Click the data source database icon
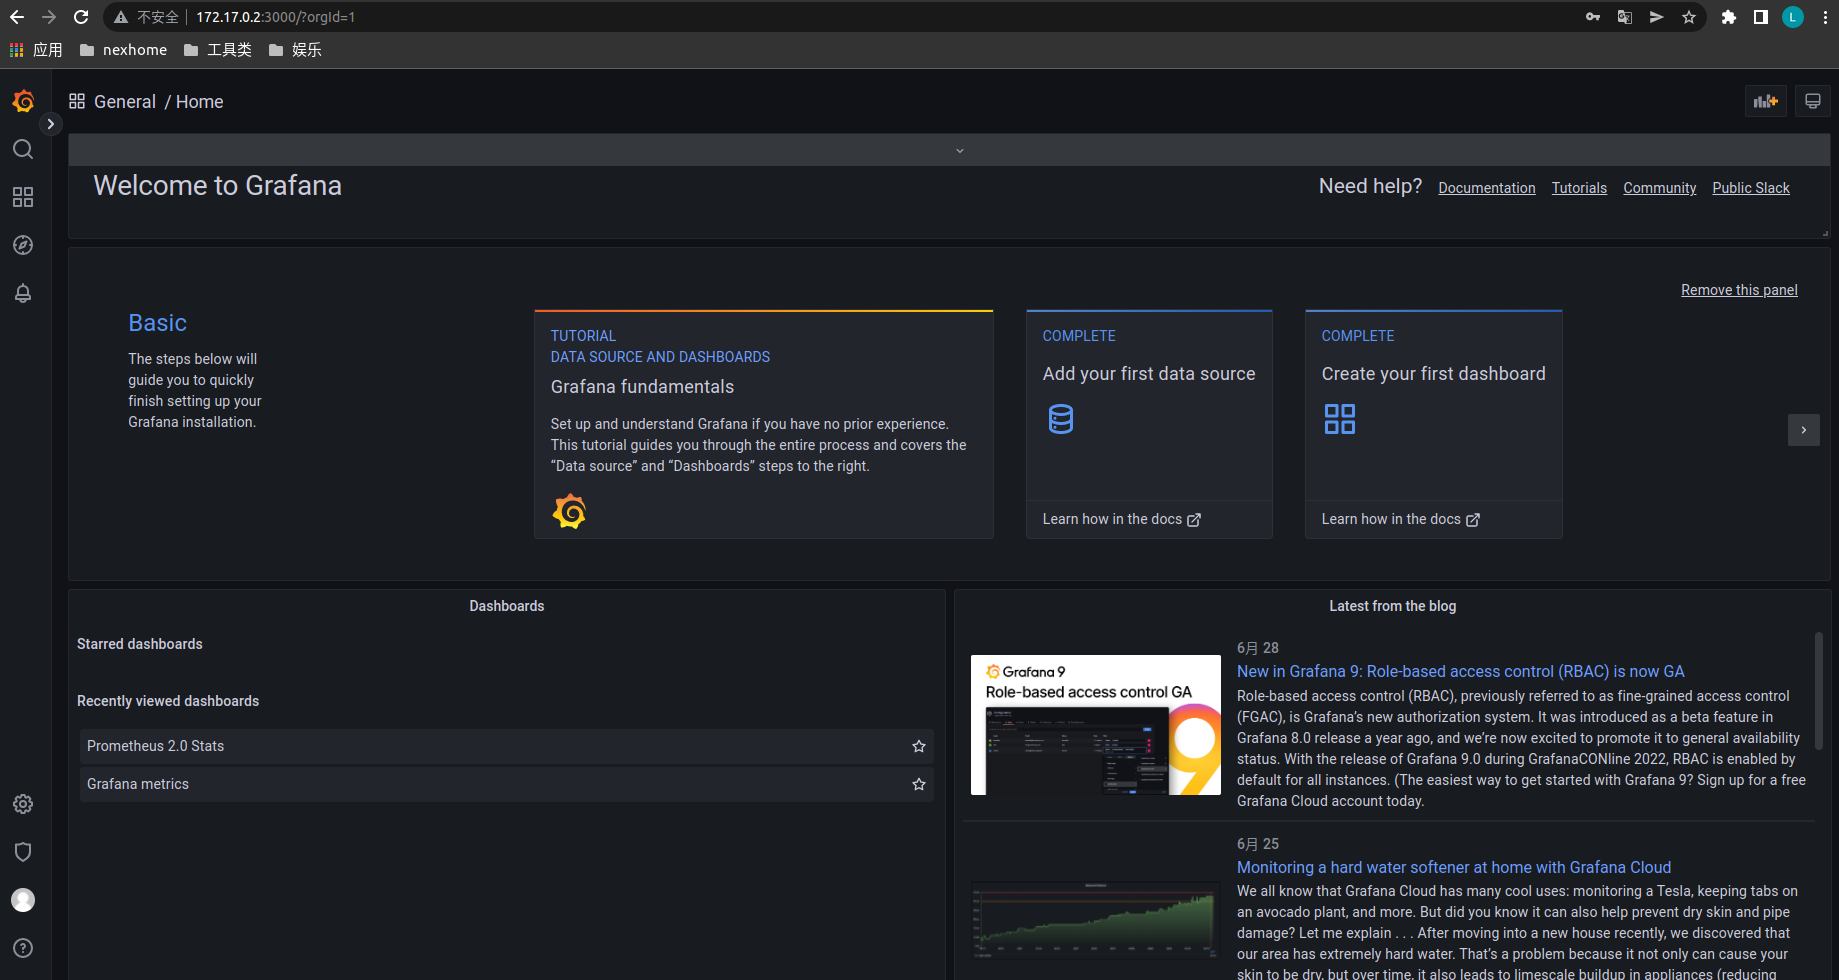 [x=1061, y=419]
